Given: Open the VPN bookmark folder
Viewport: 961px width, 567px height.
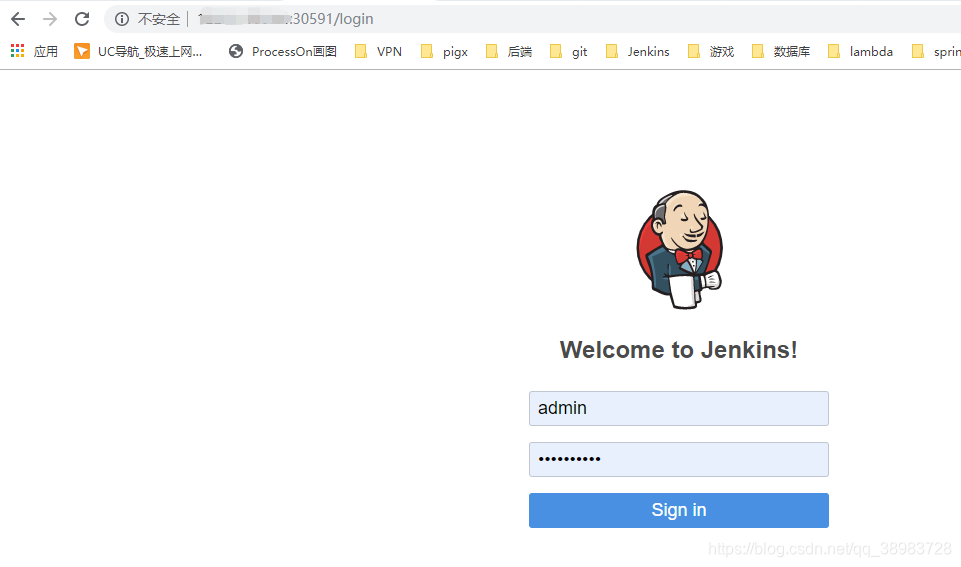Looking at the screenshot, I should tap(379, 51).
